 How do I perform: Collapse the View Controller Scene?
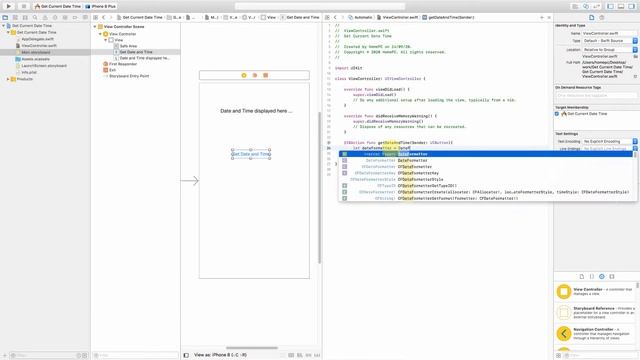point(95,27)
